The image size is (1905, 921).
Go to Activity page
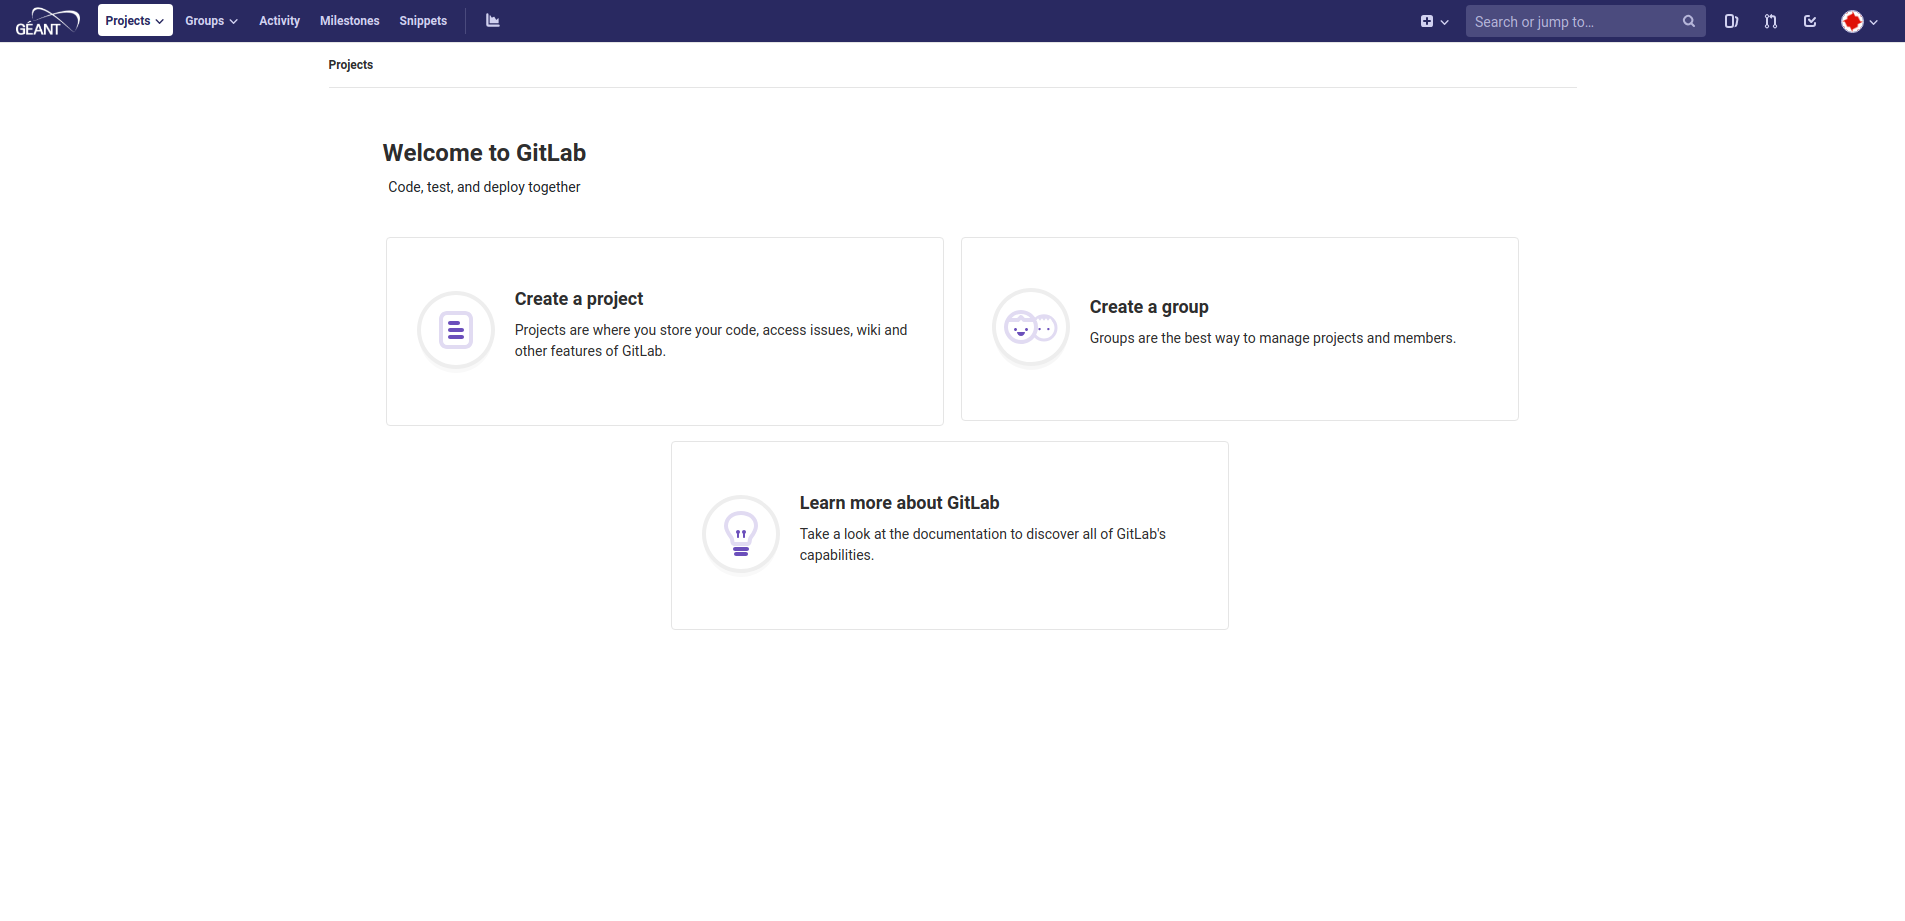click(279, 21)
